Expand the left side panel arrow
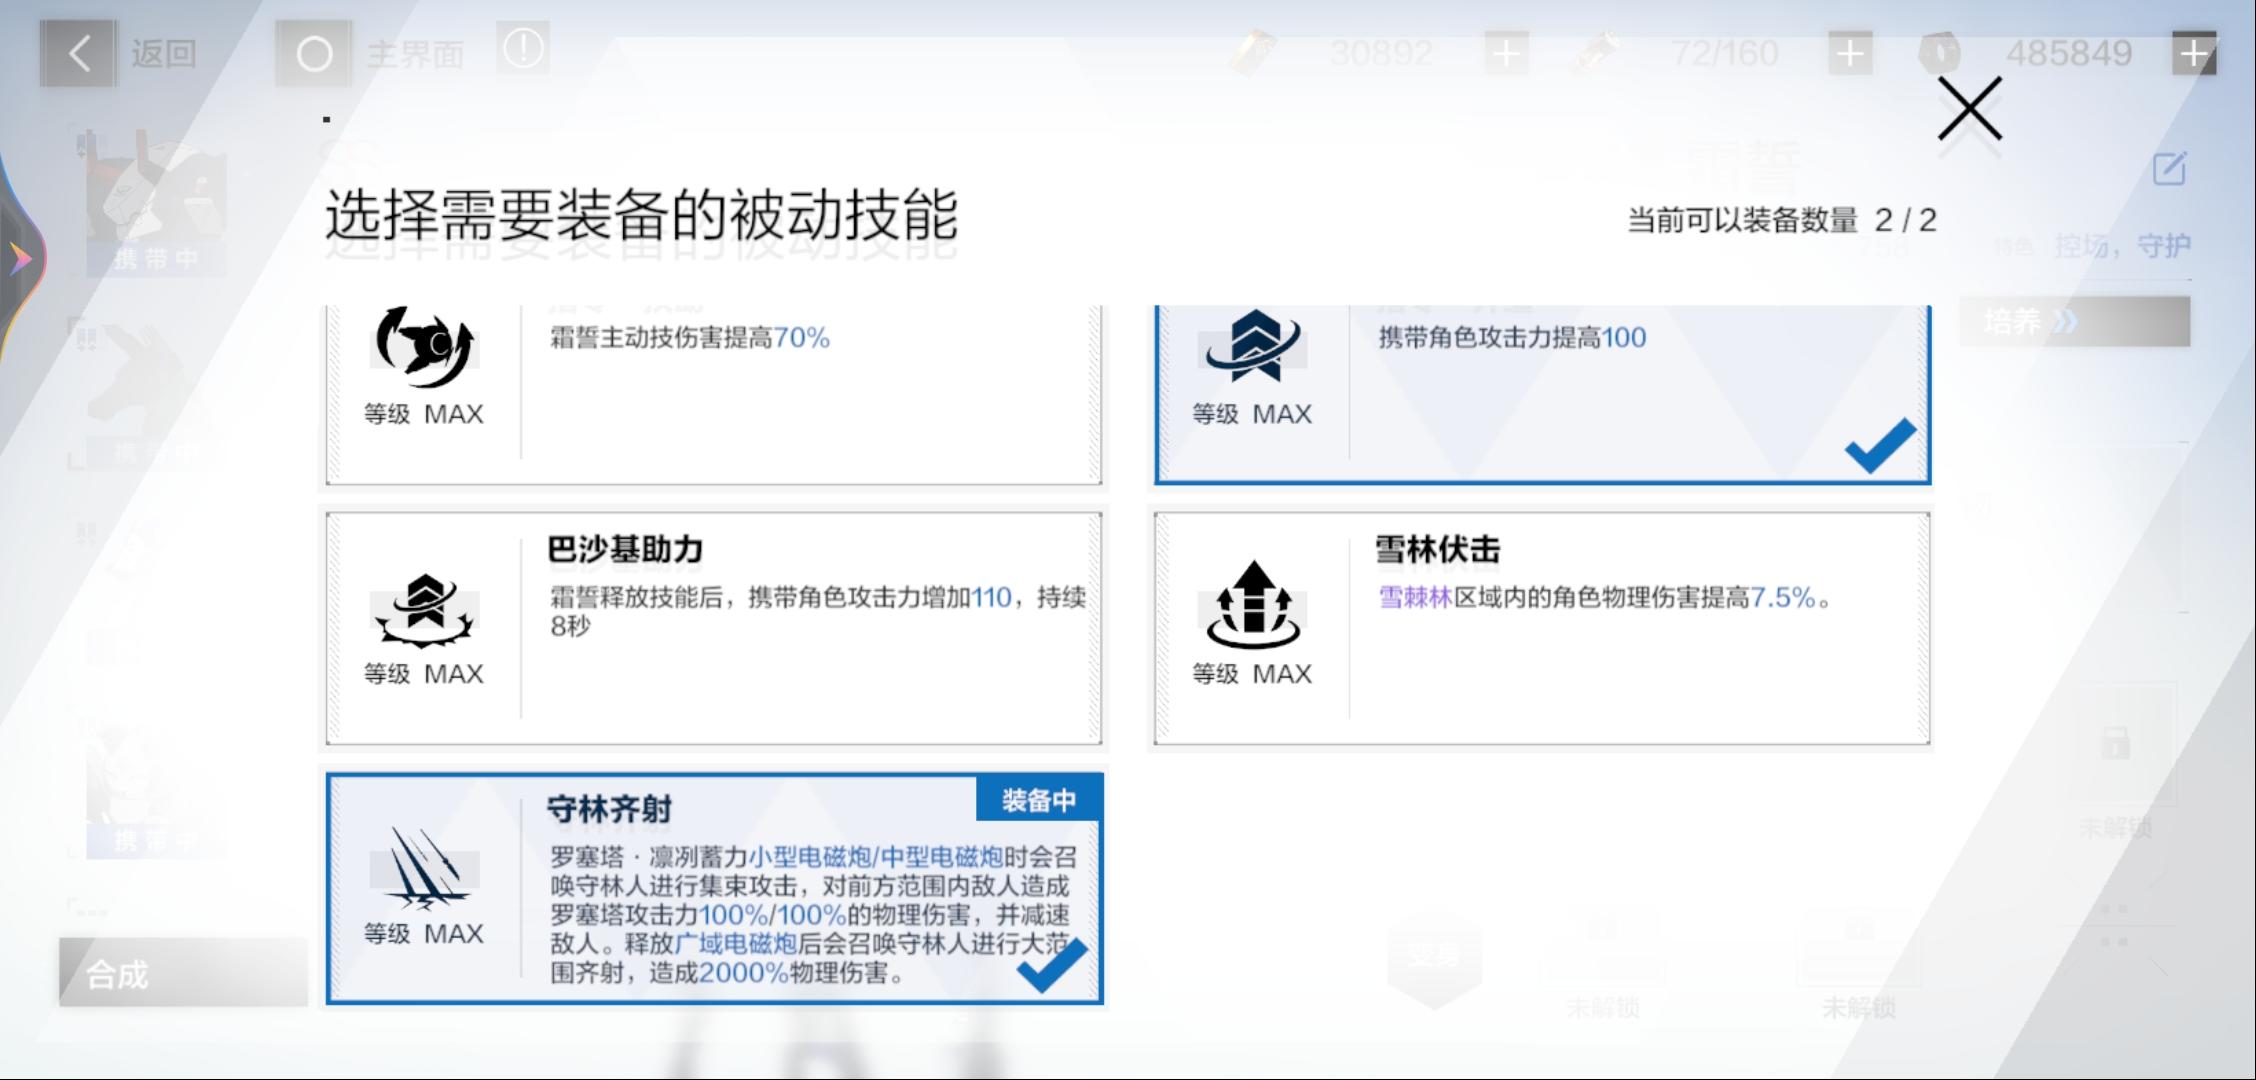2256x1080 pixels. tap(20, 259)
